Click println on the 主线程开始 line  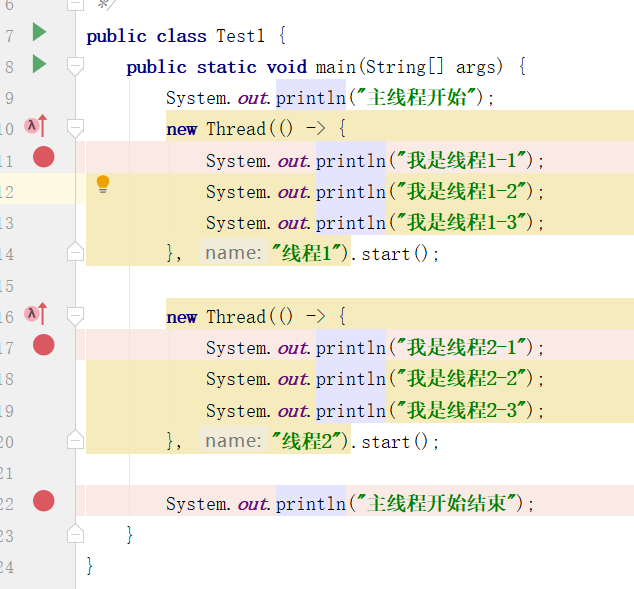[311, 98]
